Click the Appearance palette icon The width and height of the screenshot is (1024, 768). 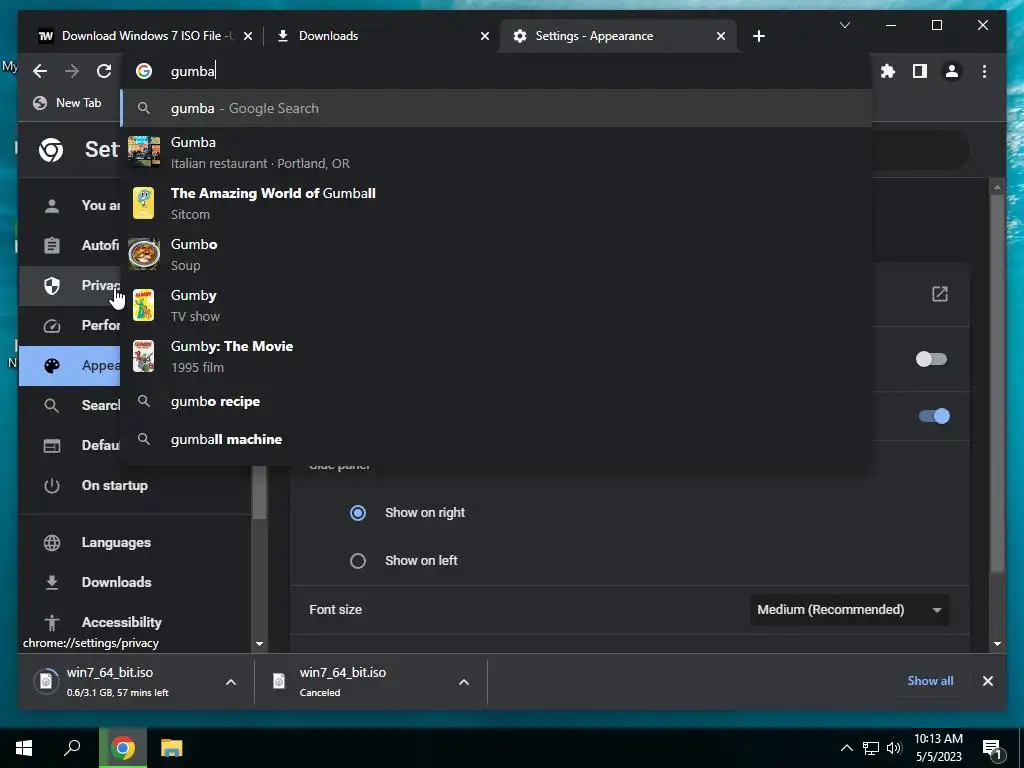pos(52,366)
